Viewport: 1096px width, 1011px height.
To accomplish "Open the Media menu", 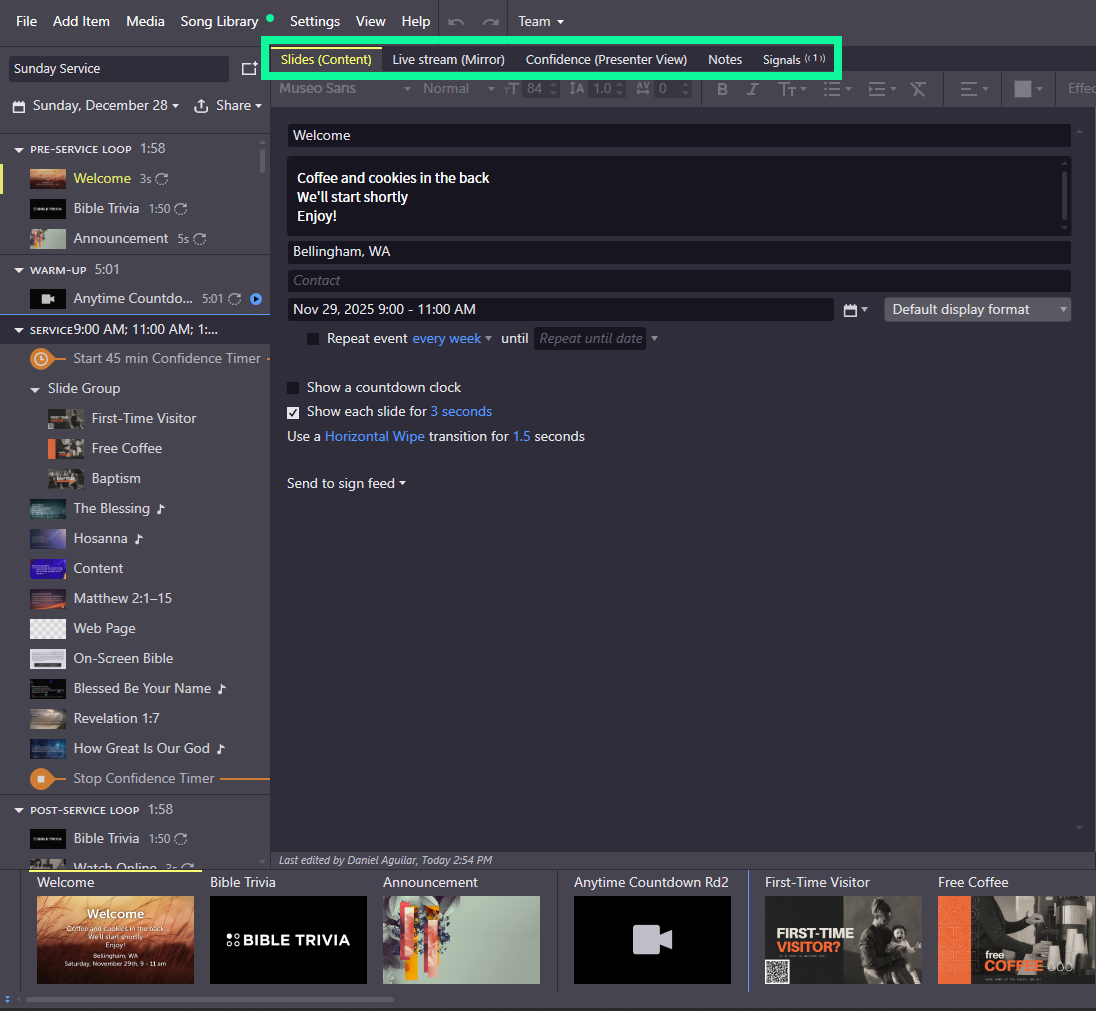I will (x=145, y=22).
